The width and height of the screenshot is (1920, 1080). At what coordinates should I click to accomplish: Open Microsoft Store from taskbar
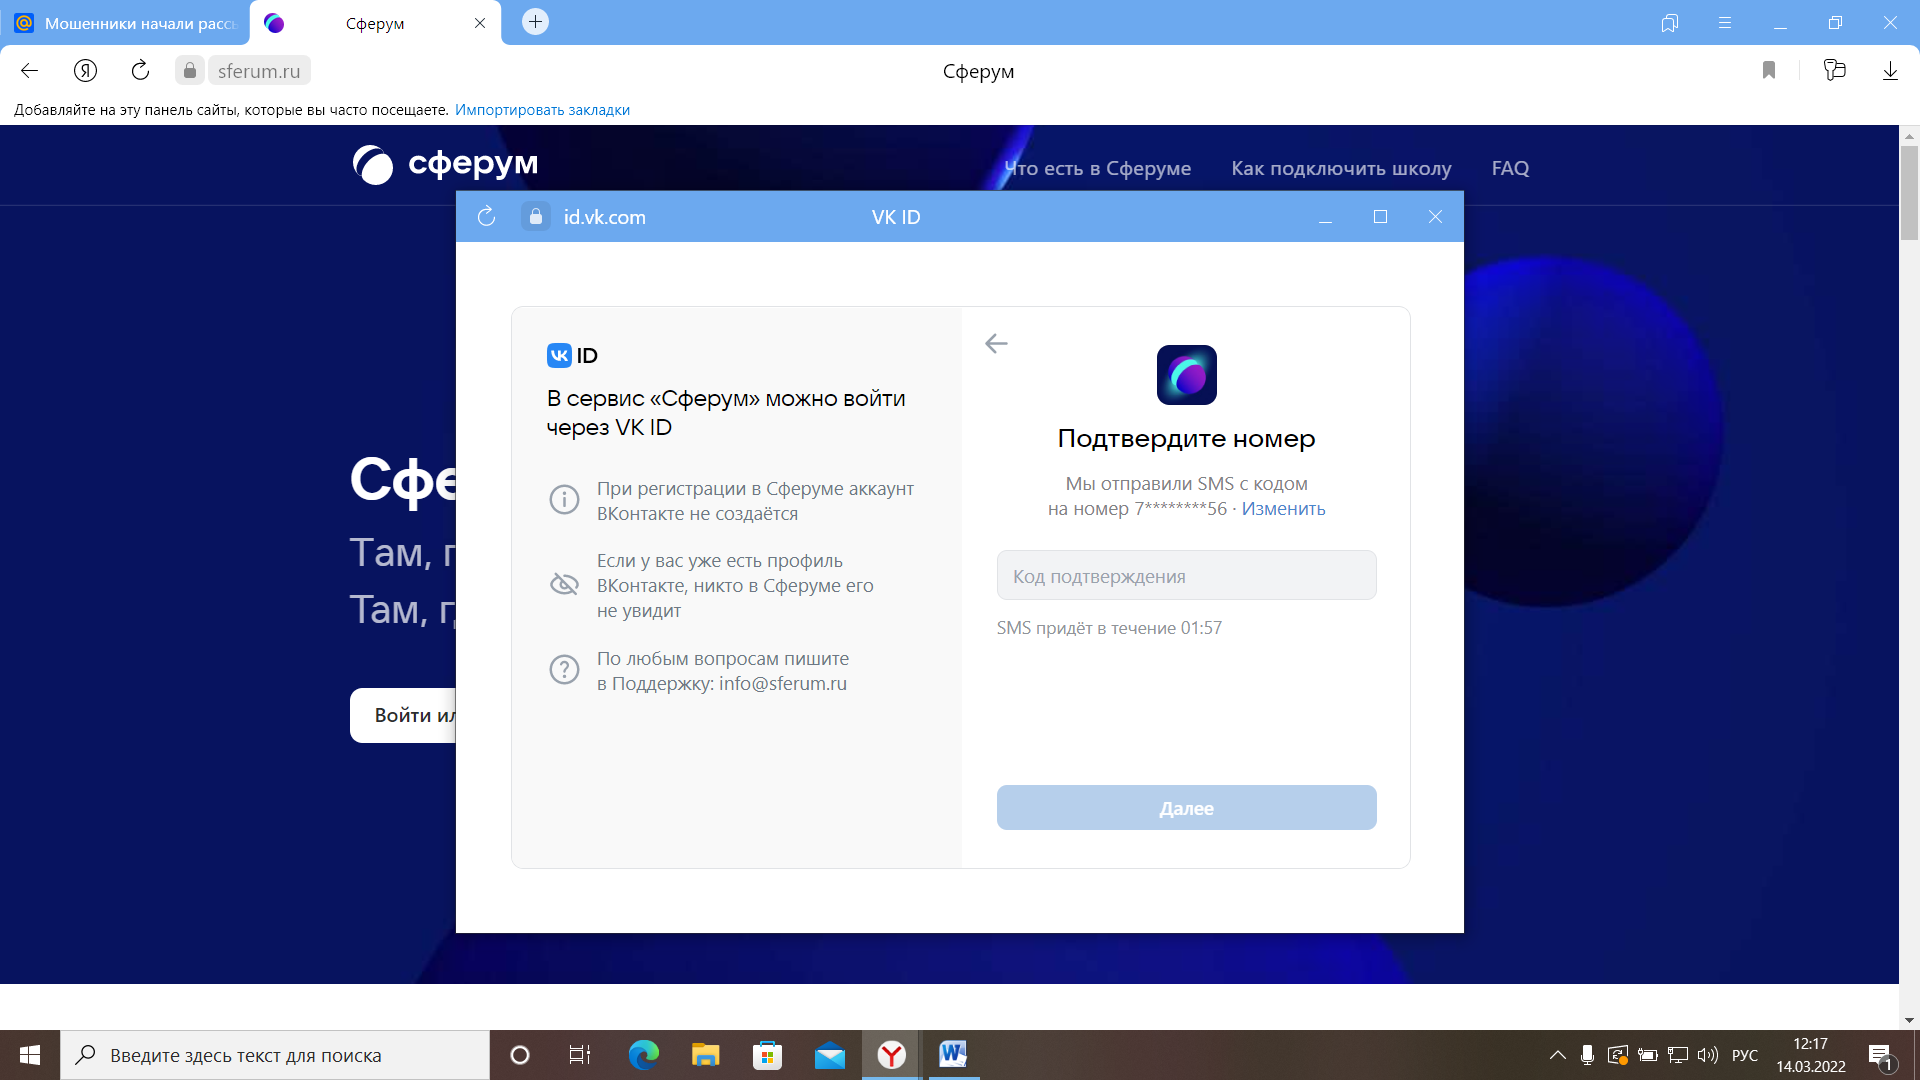pos(767,1055)
